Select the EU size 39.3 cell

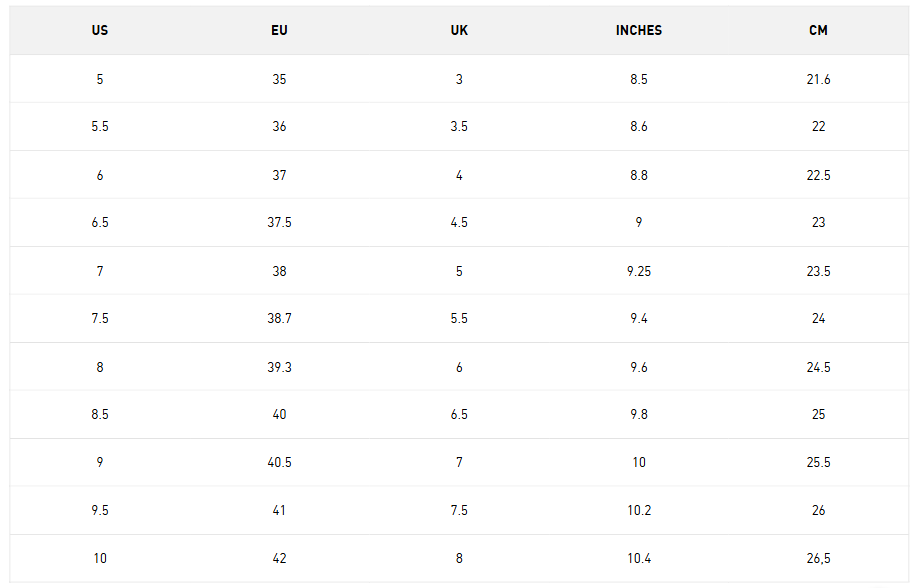[x=279, y=367]
